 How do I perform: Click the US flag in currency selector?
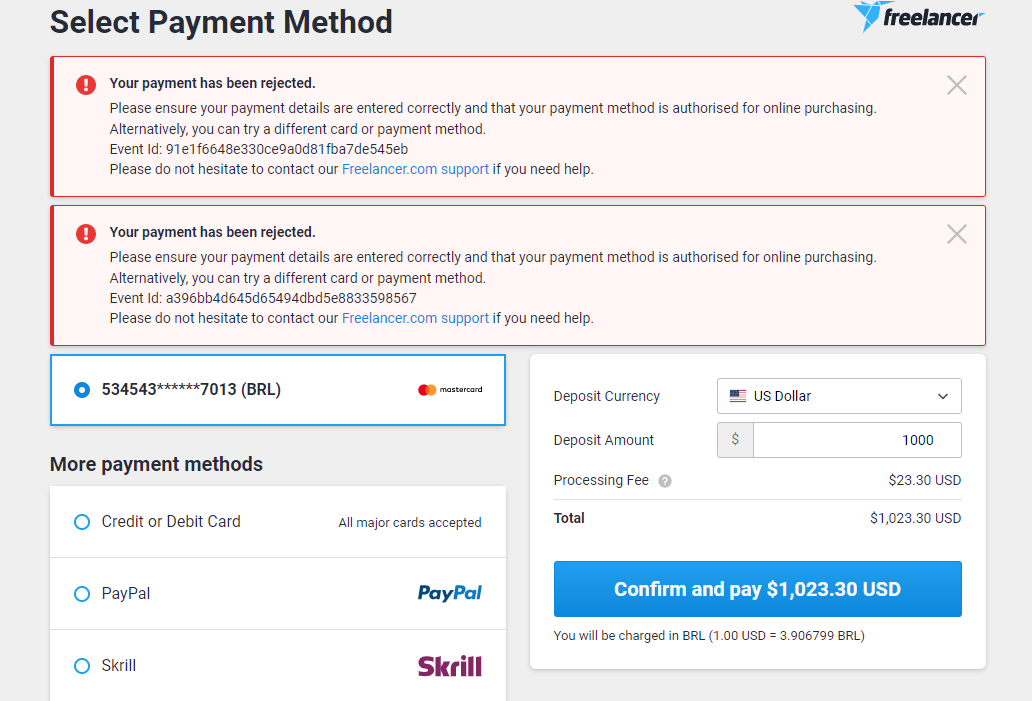point(738,396)
